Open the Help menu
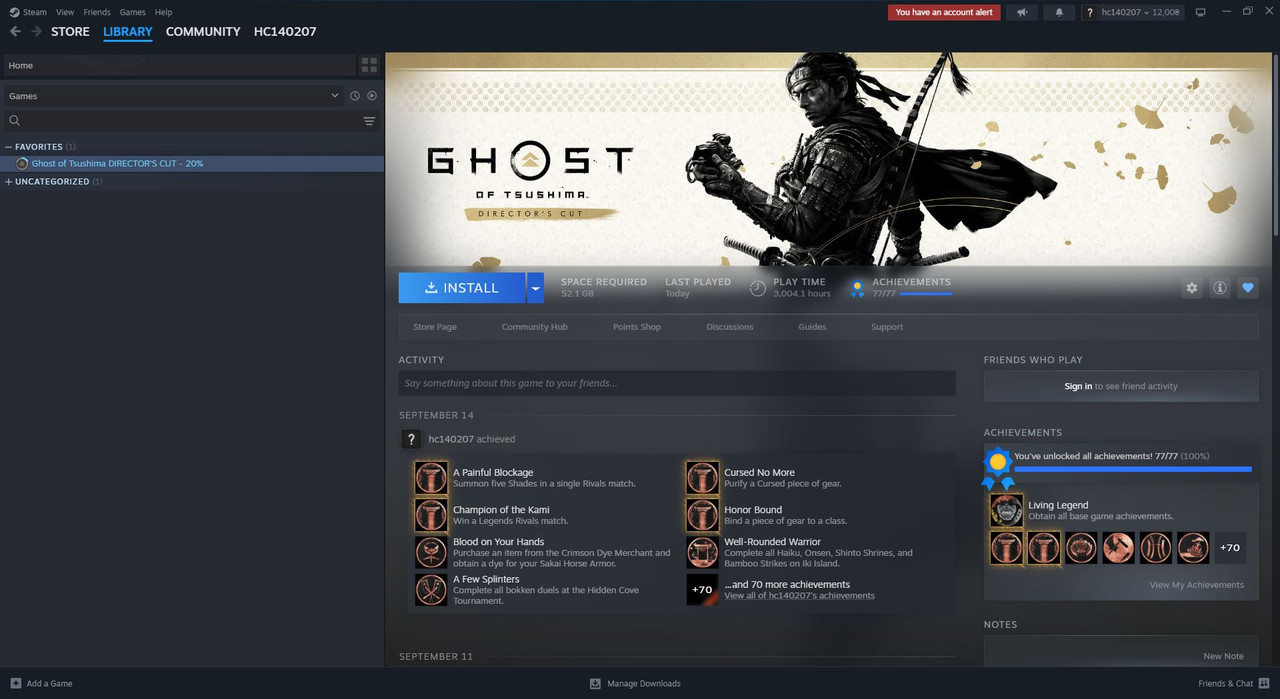 [x=163, y=12]
